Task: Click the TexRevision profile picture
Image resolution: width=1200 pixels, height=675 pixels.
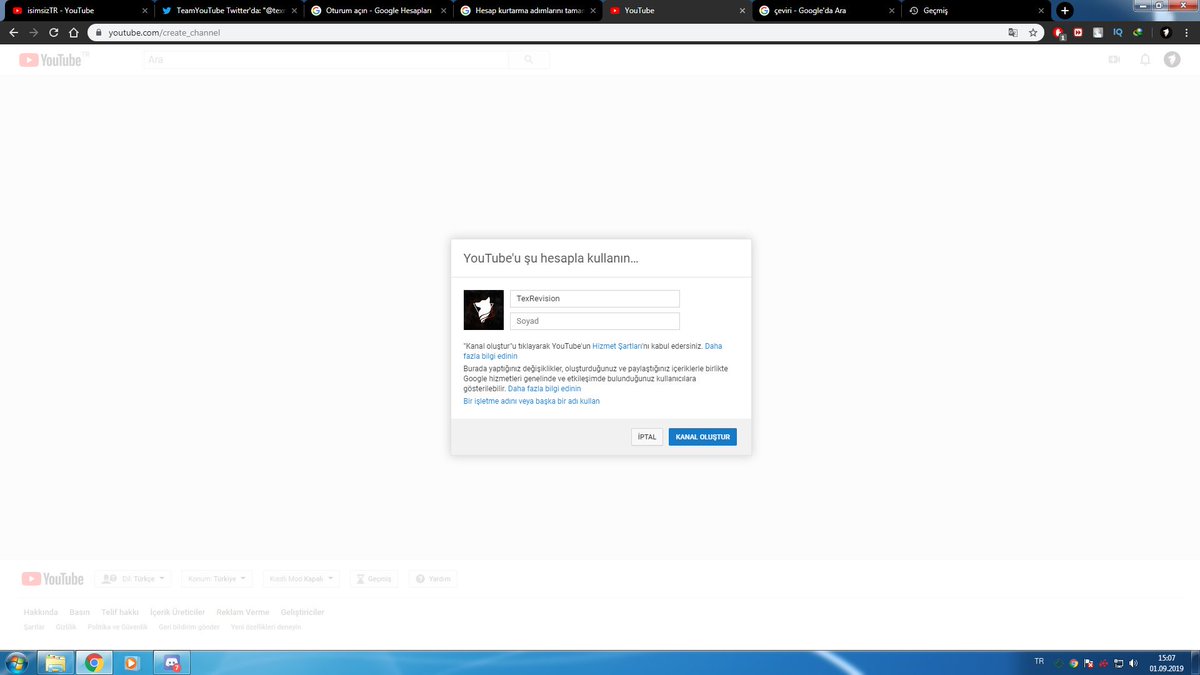Action: click(x=484, y=310)
